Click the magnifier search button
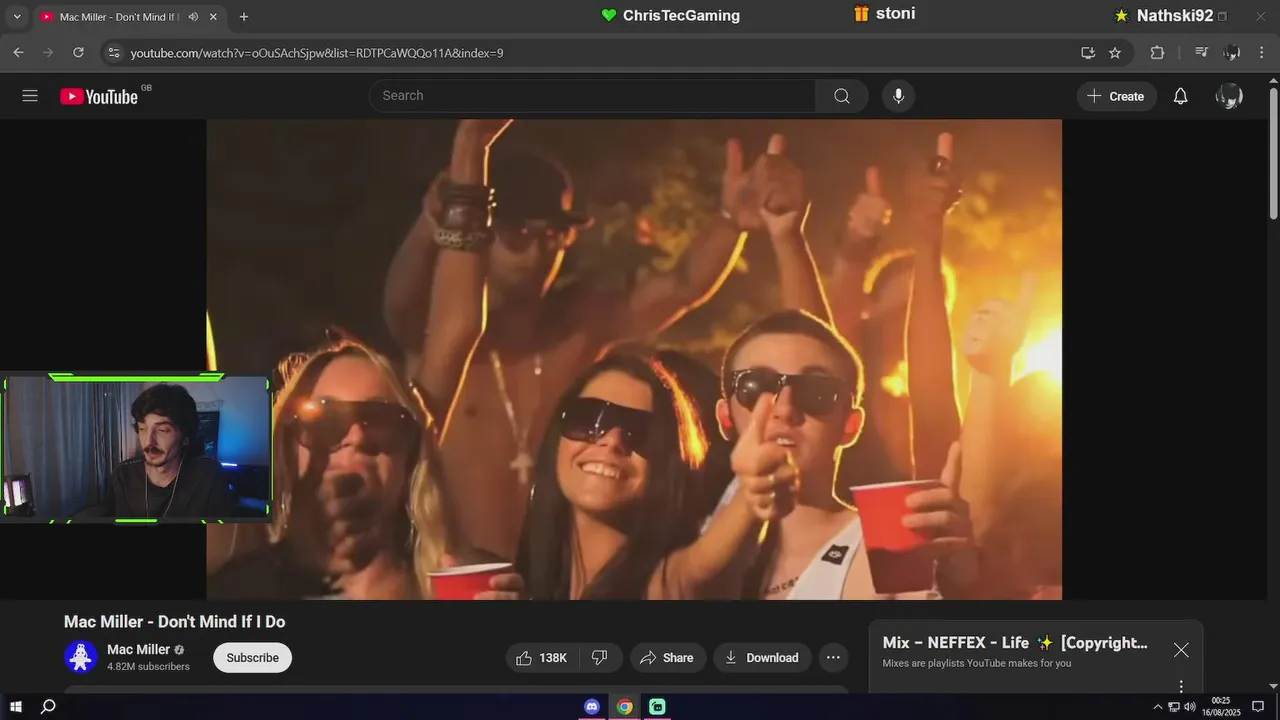This screenshot has width=1280, height=720. click(842, 96)
